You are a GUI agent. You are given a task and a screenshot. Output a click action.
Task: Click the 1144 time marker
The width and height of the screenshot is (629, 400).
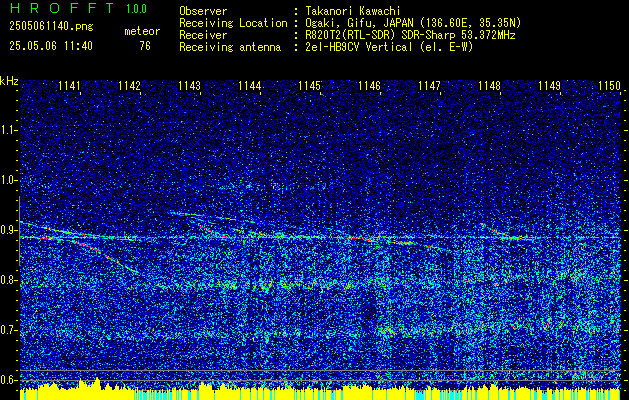250,86
